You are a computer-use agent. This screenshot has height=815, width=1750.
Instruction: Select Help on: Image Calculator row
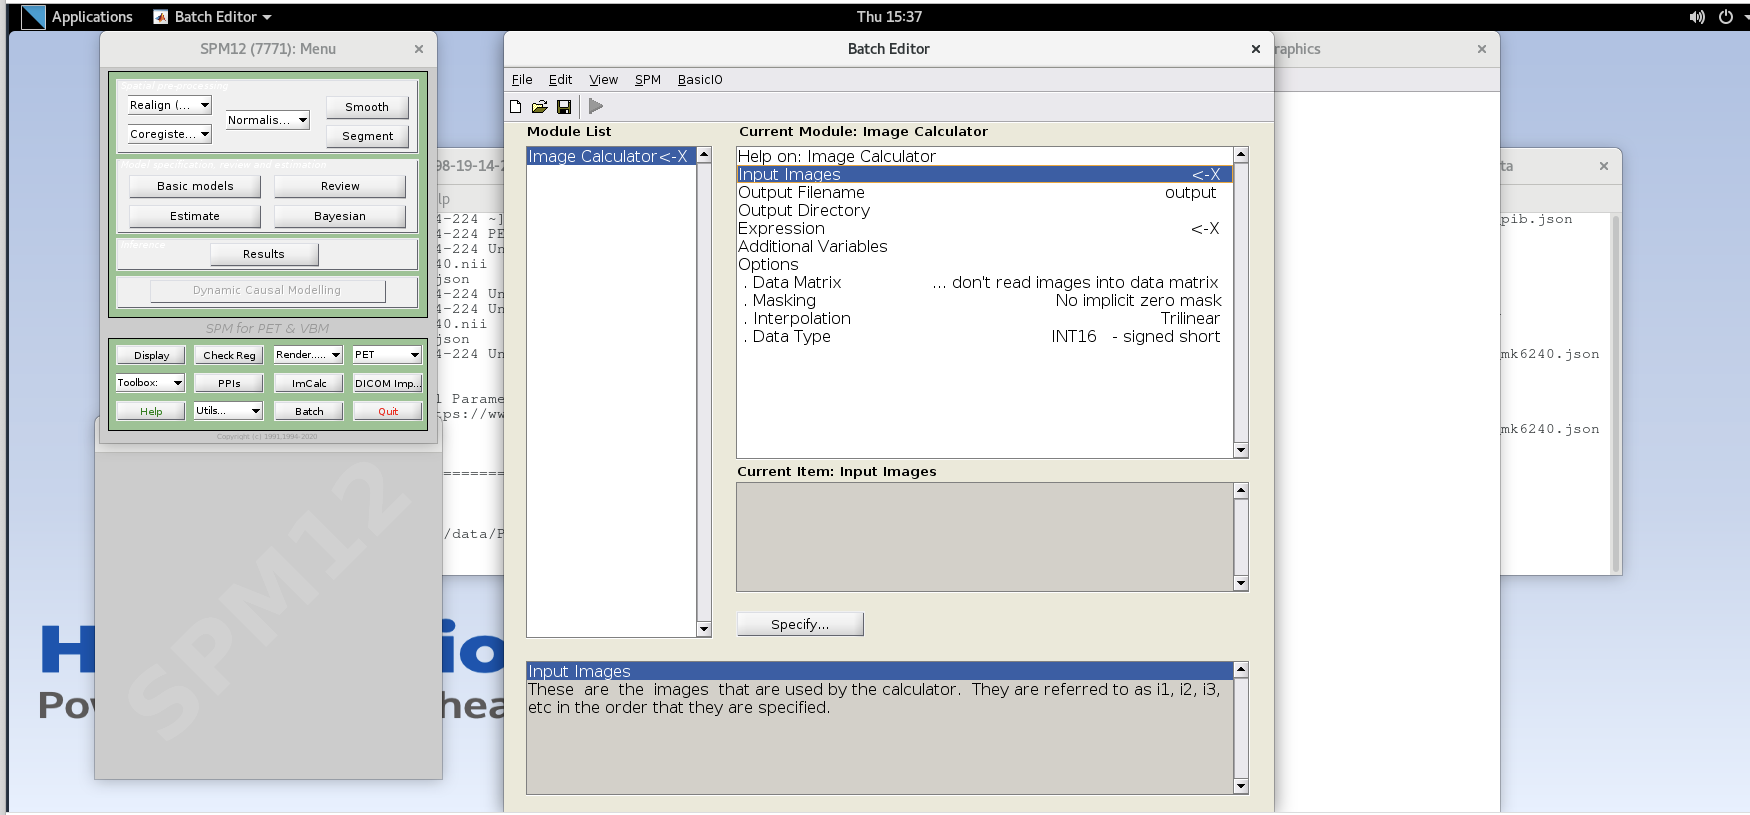pyautogui.click(x=985, y=157)
